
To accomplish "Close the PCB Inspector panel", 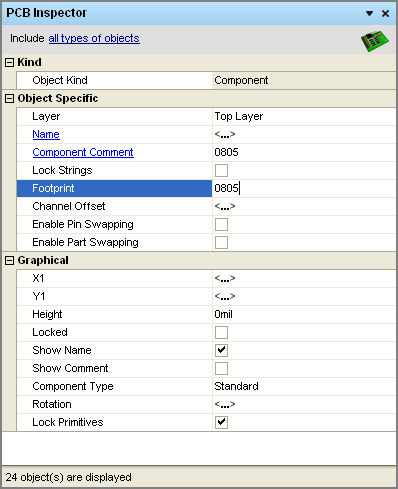I will tap(385, 14).
